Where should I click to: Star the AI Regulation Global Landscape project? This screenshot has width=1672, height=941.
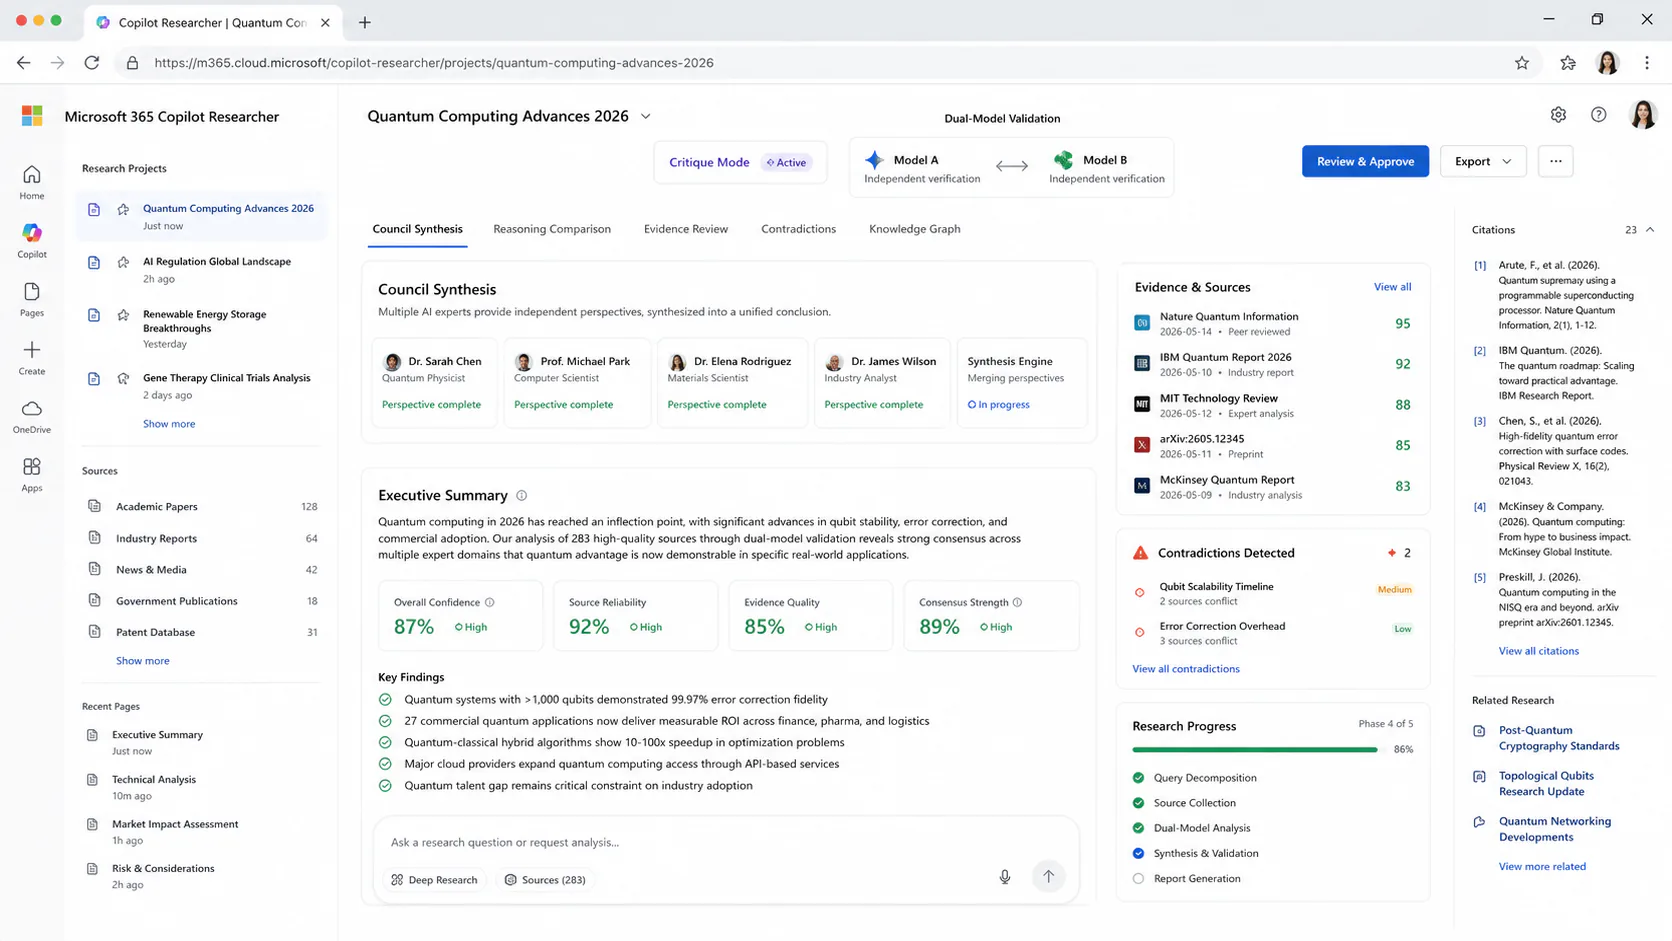pyautogui.click(x=123, y=262)
